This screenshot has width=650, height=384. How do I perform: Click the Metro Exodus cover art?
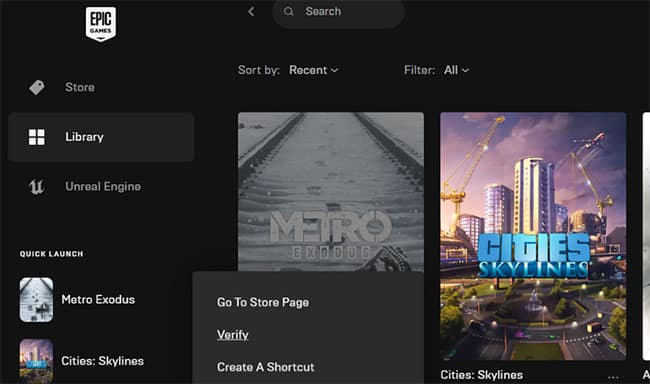tap(331, 192)
